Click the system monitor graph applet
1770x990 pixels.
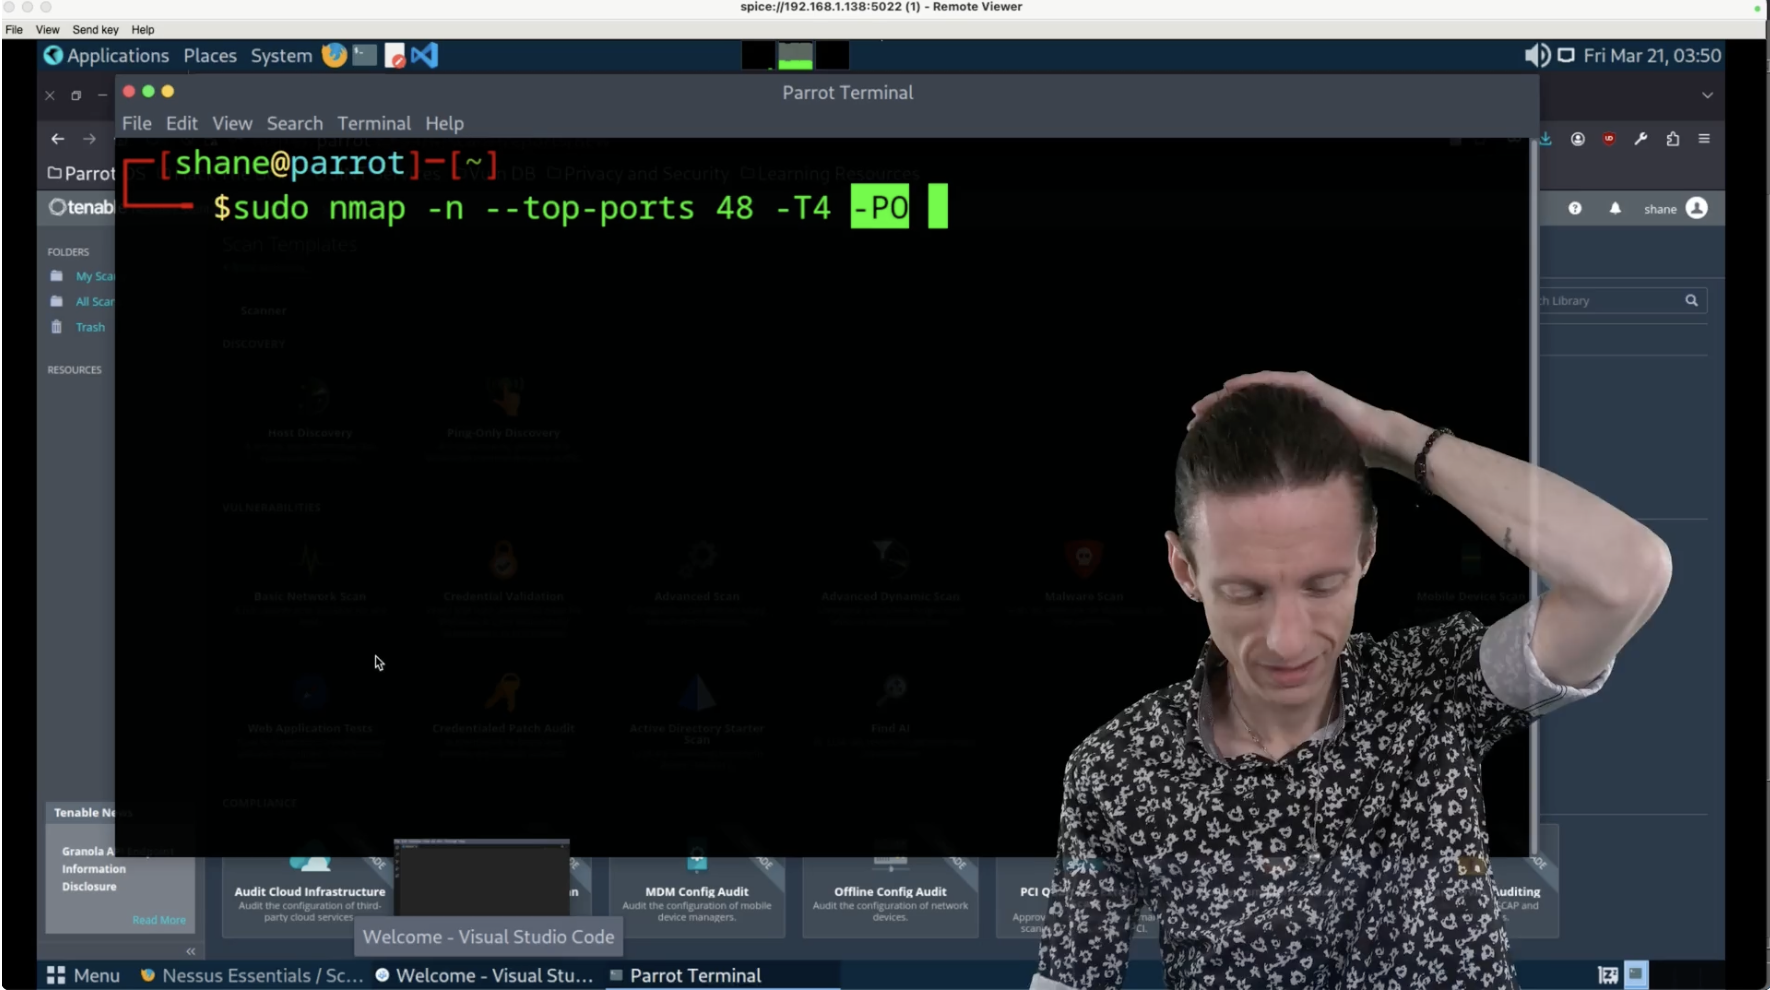pyautogui.click(x=795, y=55)
